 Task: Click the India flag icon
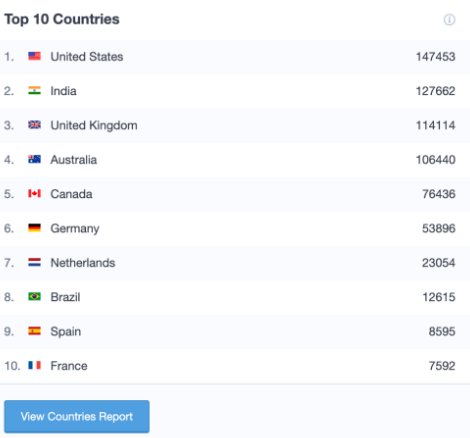pos(34,91)
